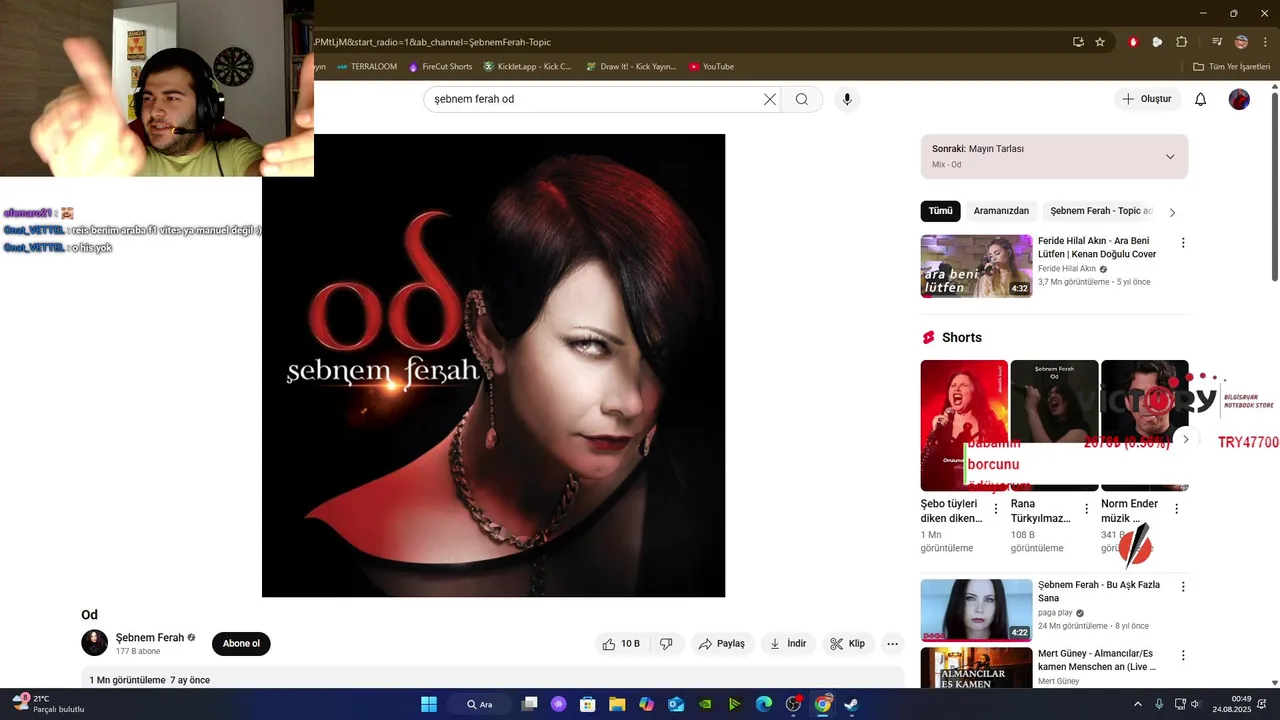Open the Chrome three-dot menu
The width and height of the screenshot is (1280, 720).
pos(1265,42)
